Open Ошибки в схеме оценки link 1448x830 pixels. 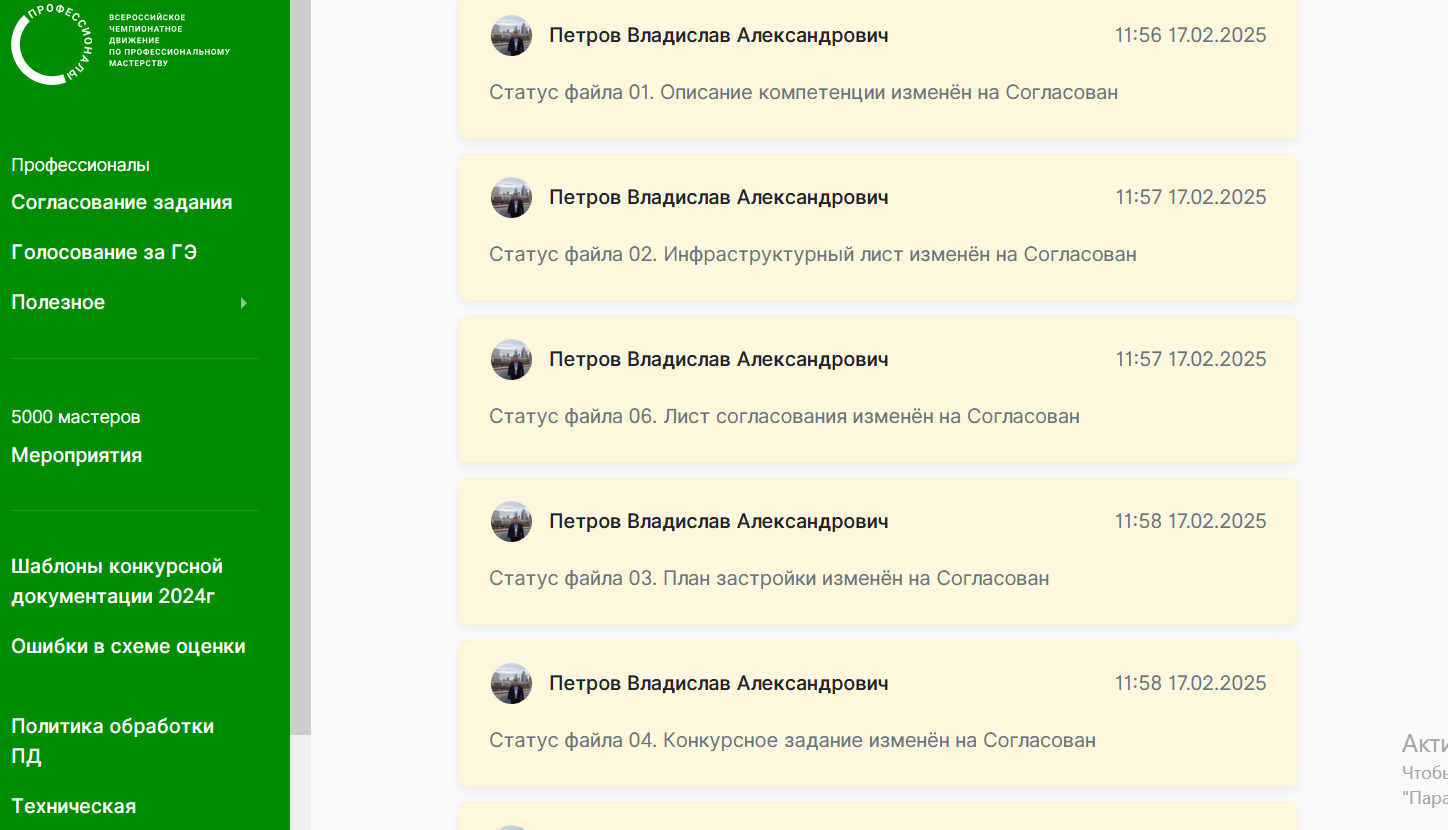128,647
